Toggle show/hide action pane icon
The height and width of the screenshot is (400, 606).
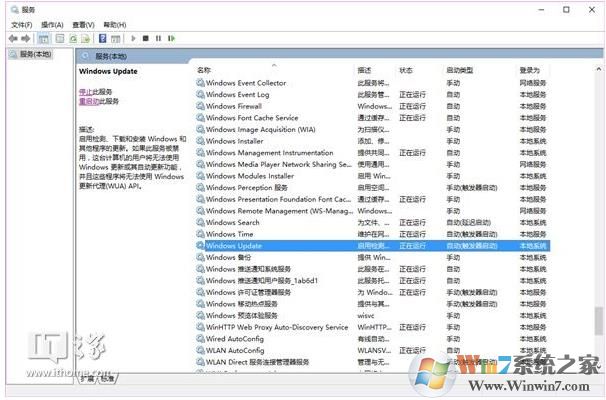coord(116,38)
